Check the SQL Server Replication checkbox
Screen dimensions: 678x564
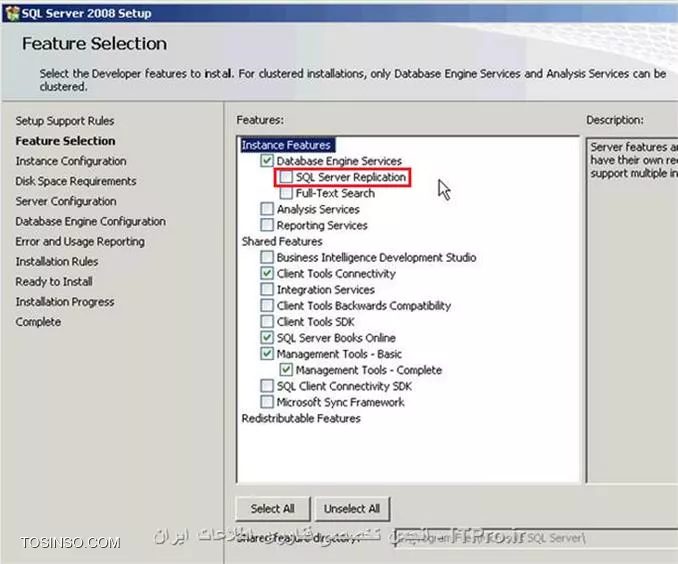click(286, 177)
